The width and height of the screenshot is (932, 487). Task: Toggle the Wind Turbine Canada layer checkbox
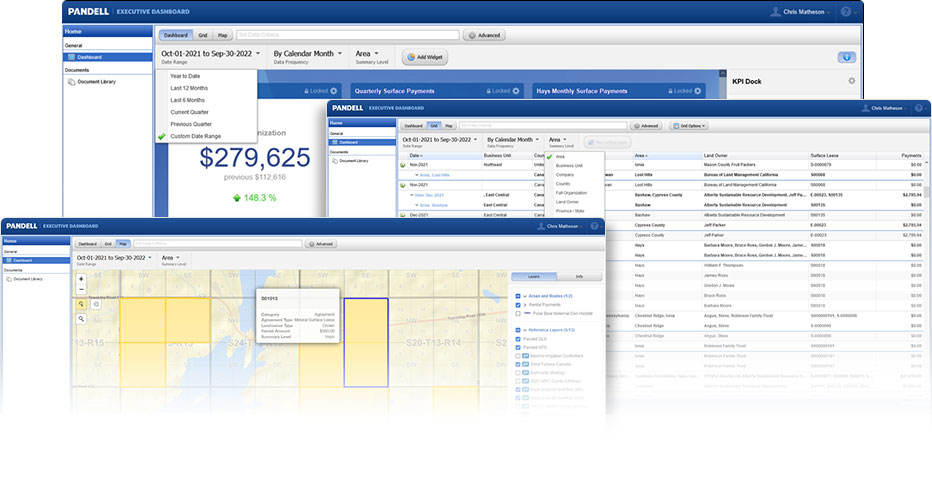coord(518,364)
